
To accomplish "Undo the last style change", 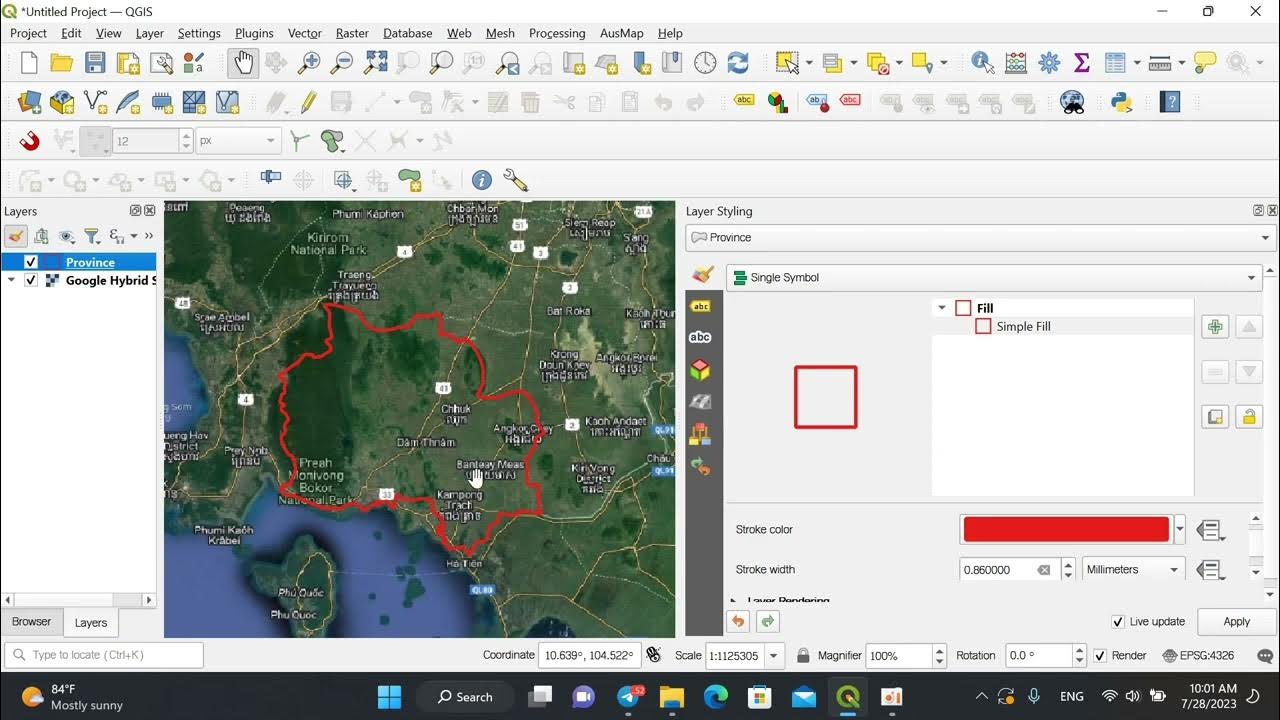I will click(738, 621).
